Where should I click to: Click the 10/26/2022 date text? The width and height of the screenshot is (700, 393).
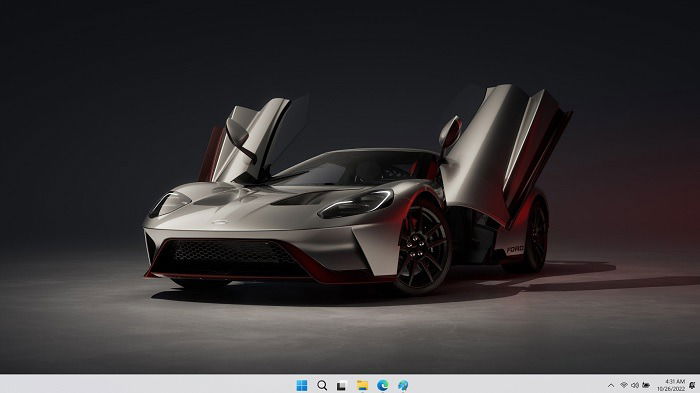point(671,389)
